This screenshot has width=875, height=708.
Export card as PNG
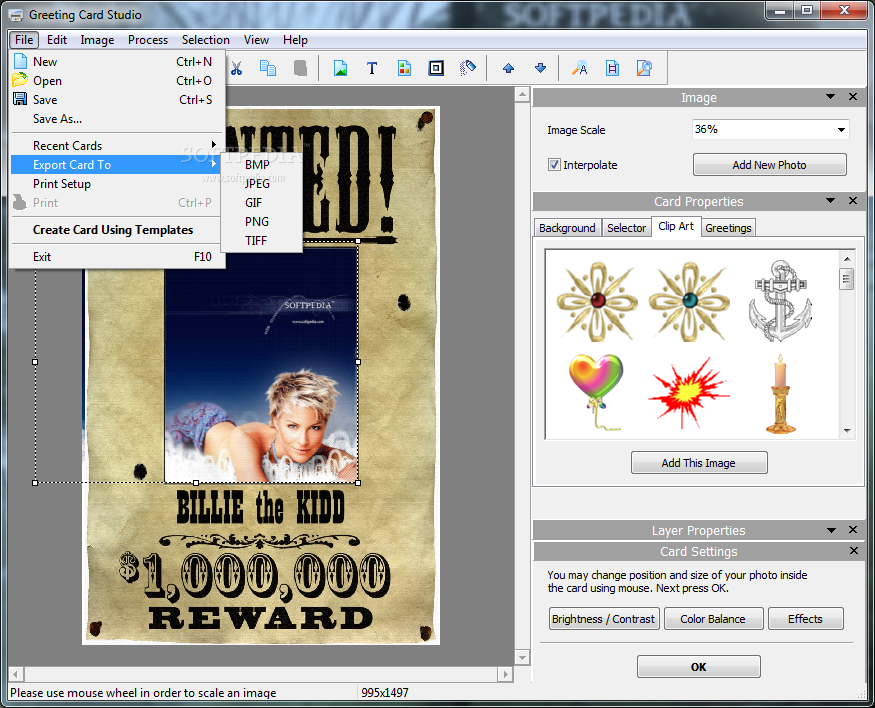click(261, 221)
